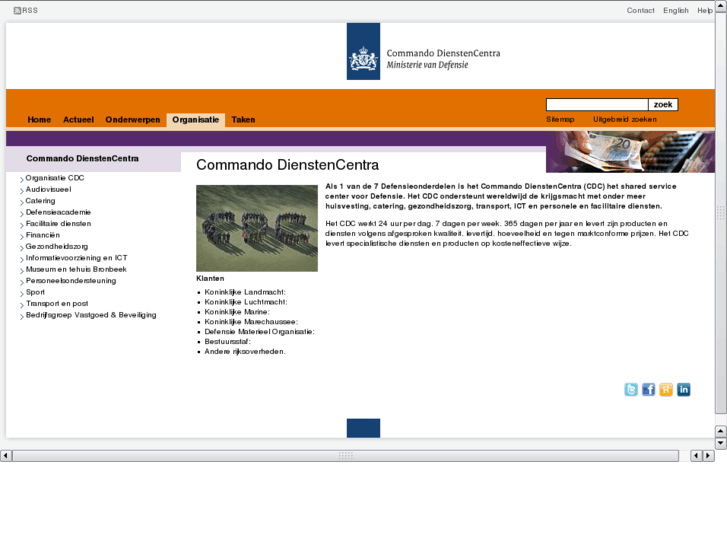Click Koninklijke Landmacht list item
Screen dimensions: 727x545
tap(245, 292)
